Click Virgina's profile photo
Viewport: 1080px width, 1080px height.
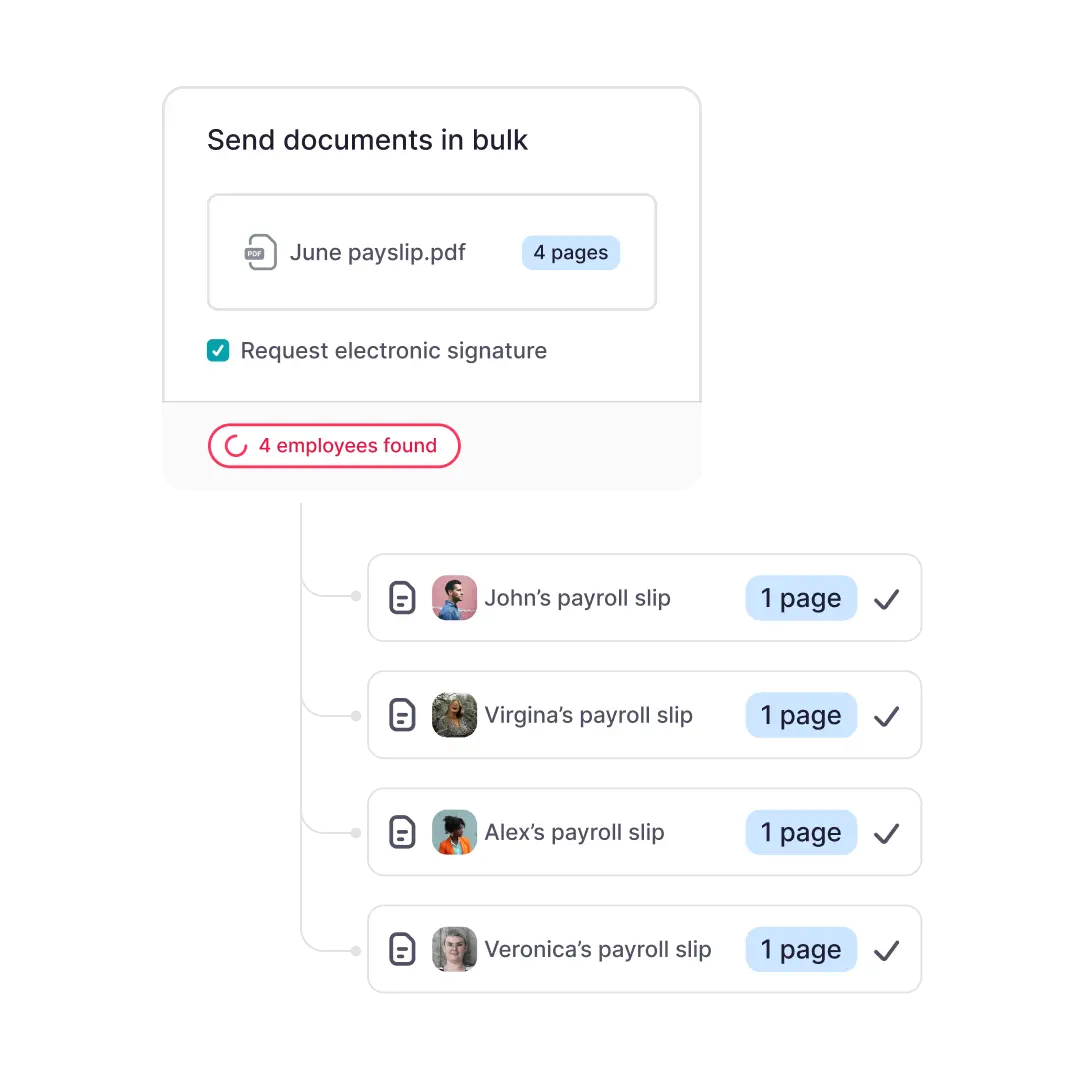click(454, 715)
